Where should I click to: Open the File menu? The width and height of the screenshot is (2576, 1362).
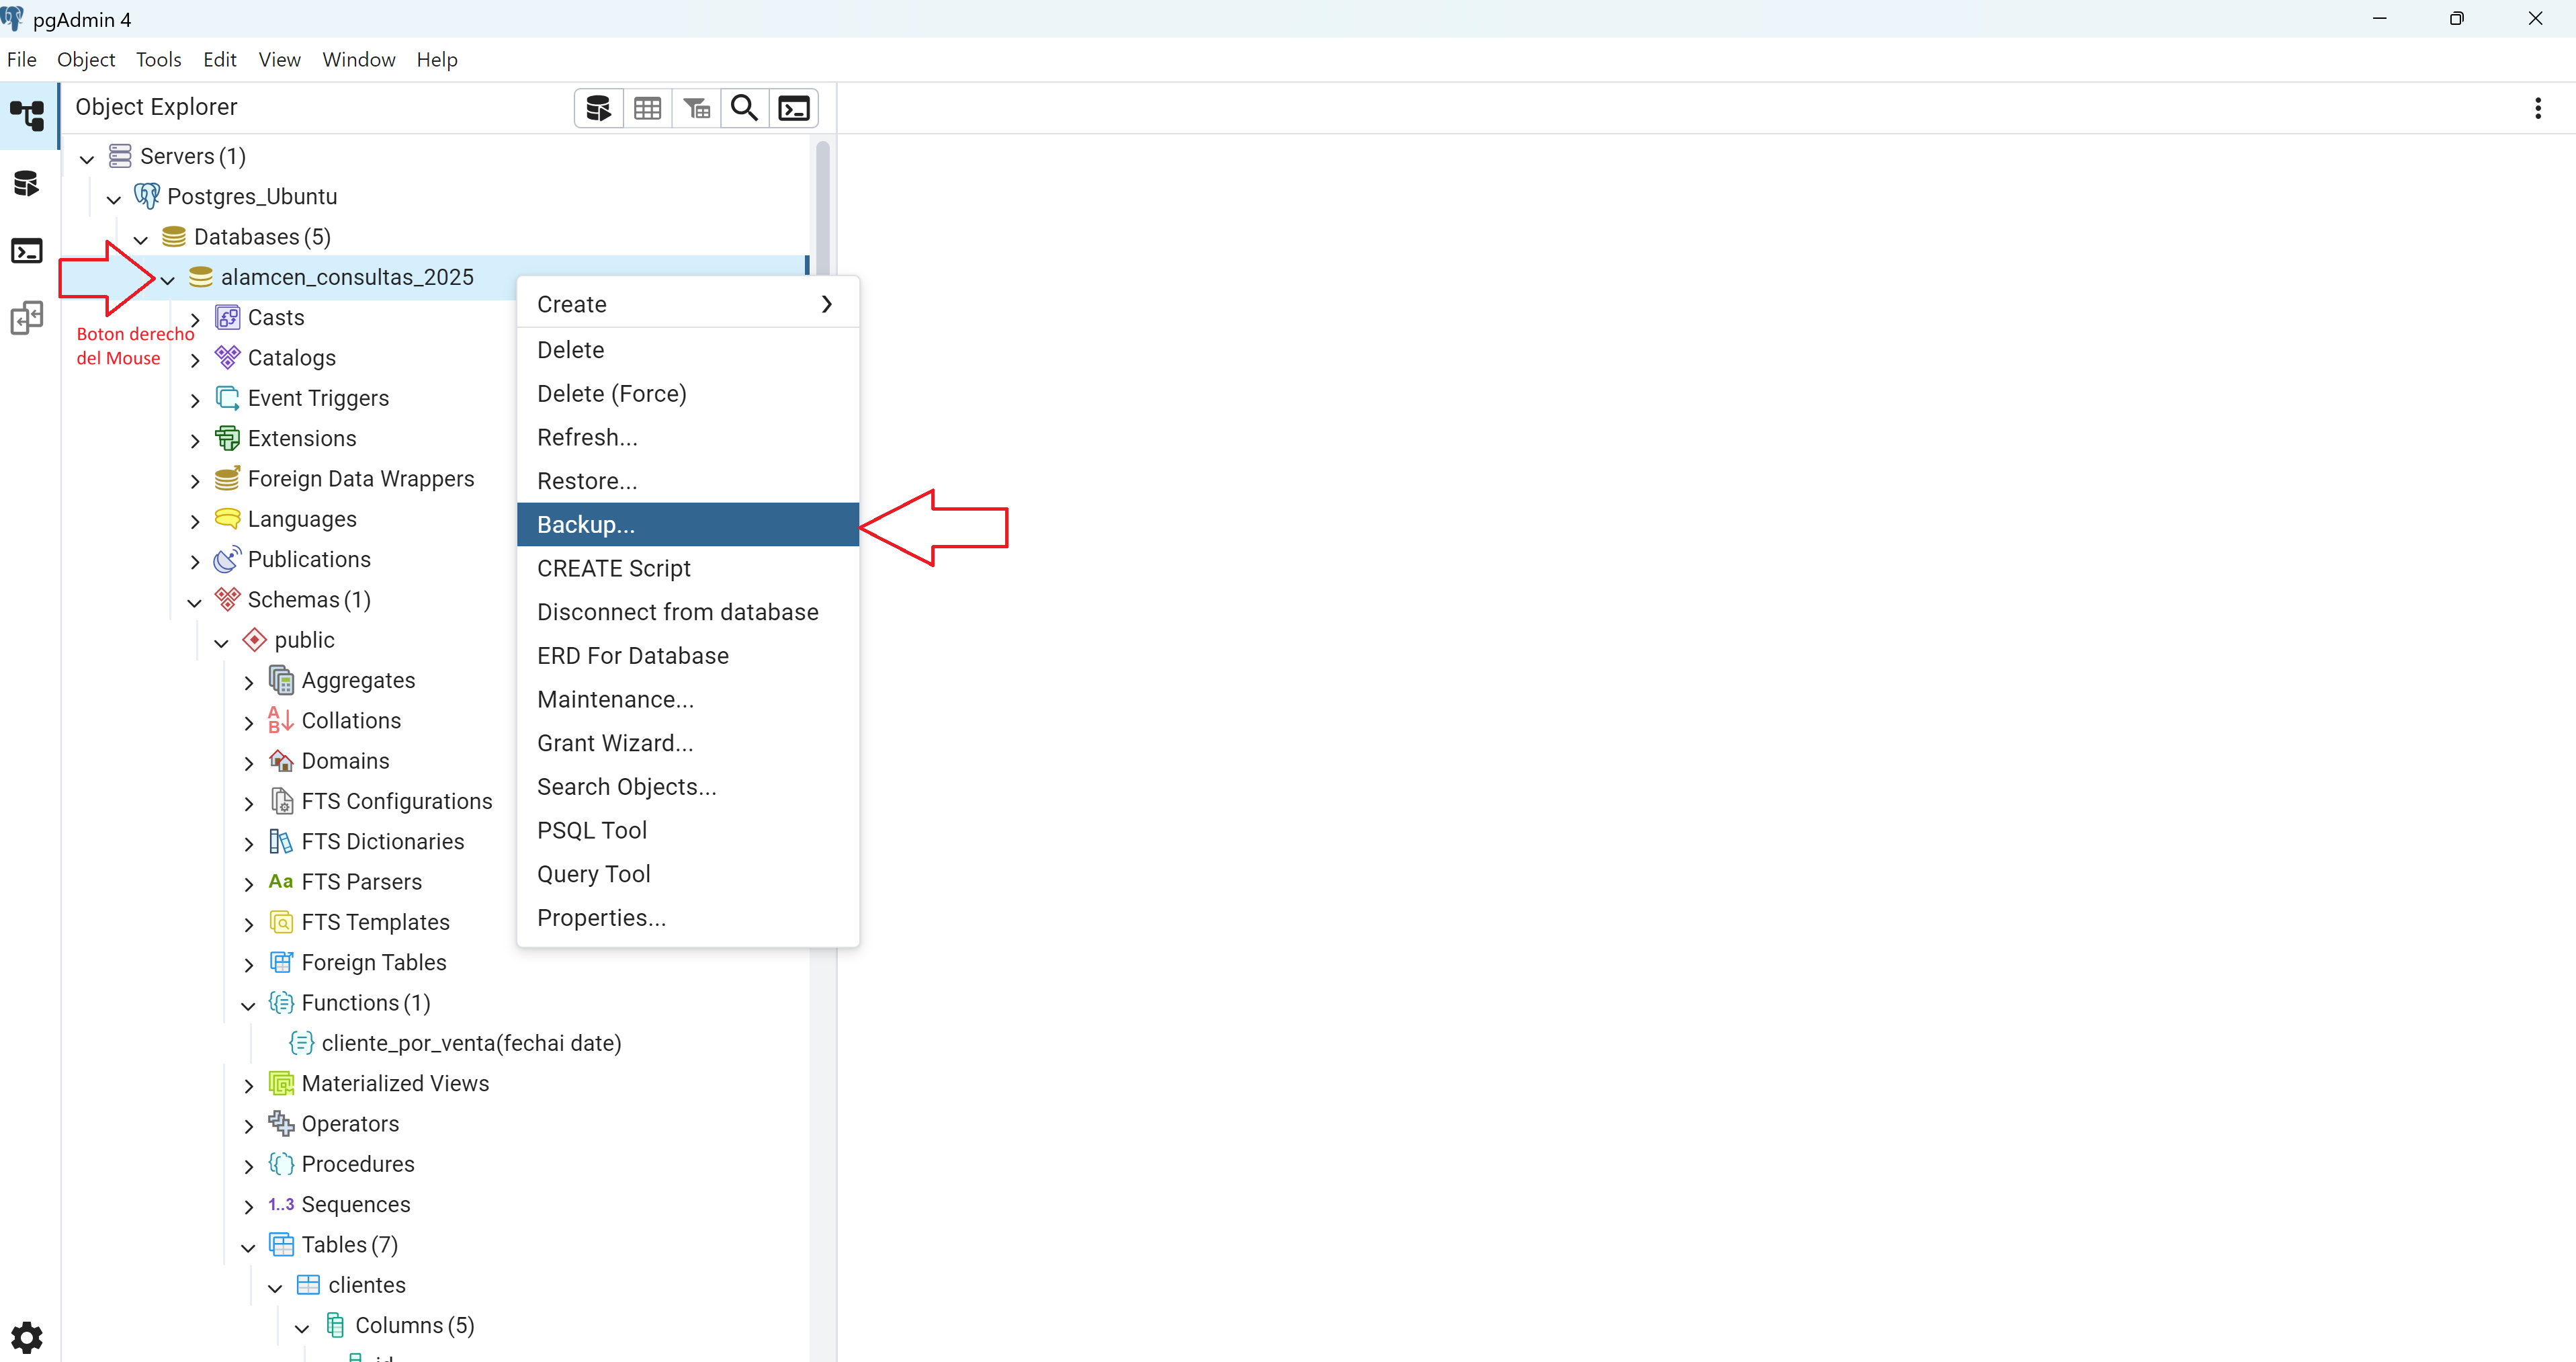tap(21, 60)
